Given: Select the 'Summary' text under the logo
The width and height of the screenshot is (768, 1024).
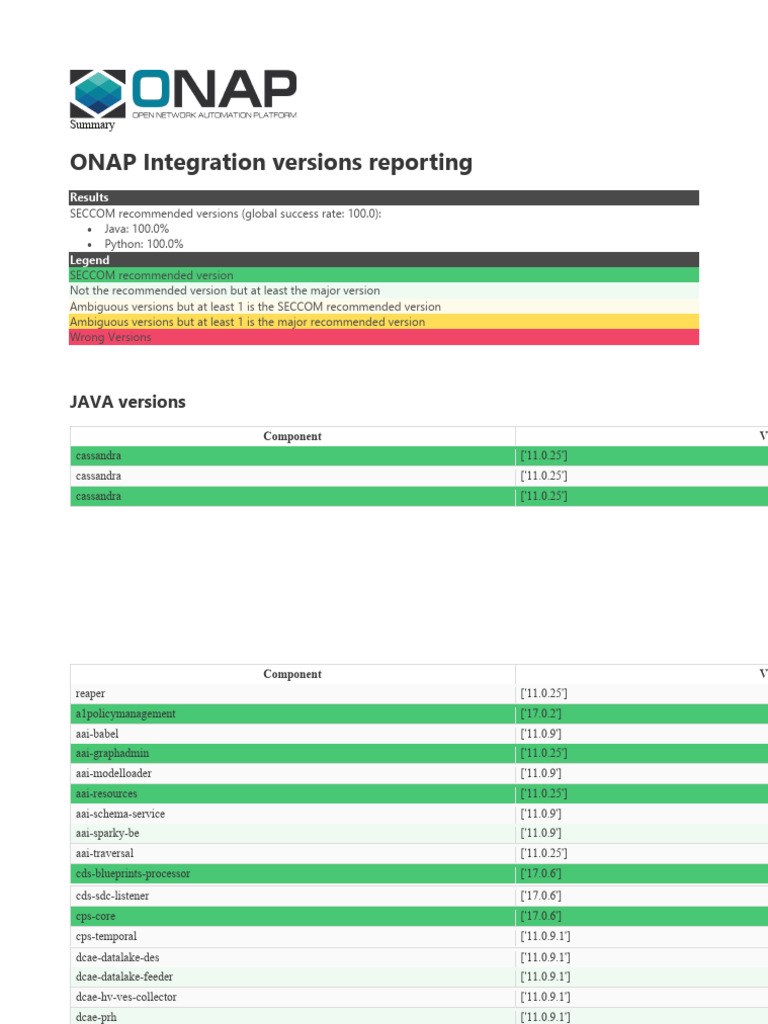Looking at the screenshot, I should (92, 125).
